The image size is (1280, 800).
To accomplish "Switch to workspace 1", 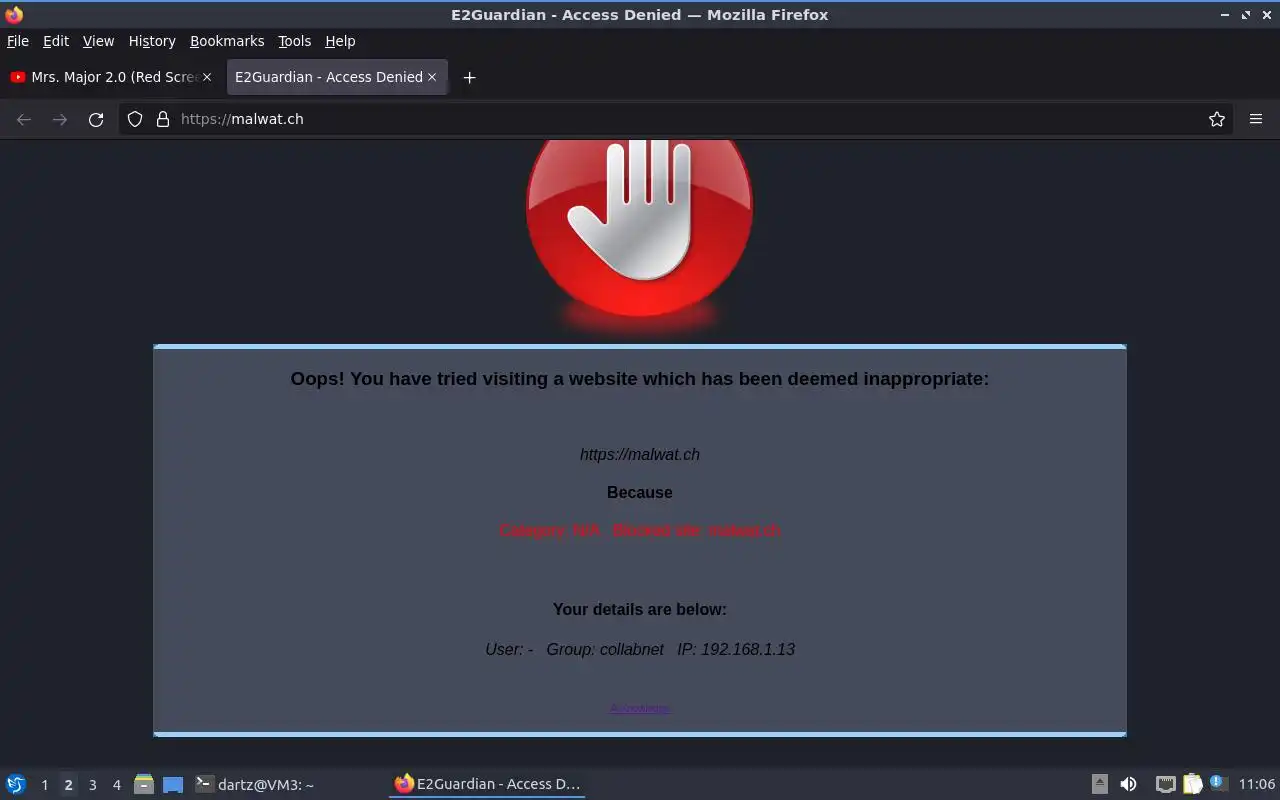I will click(x=44, y=785).
